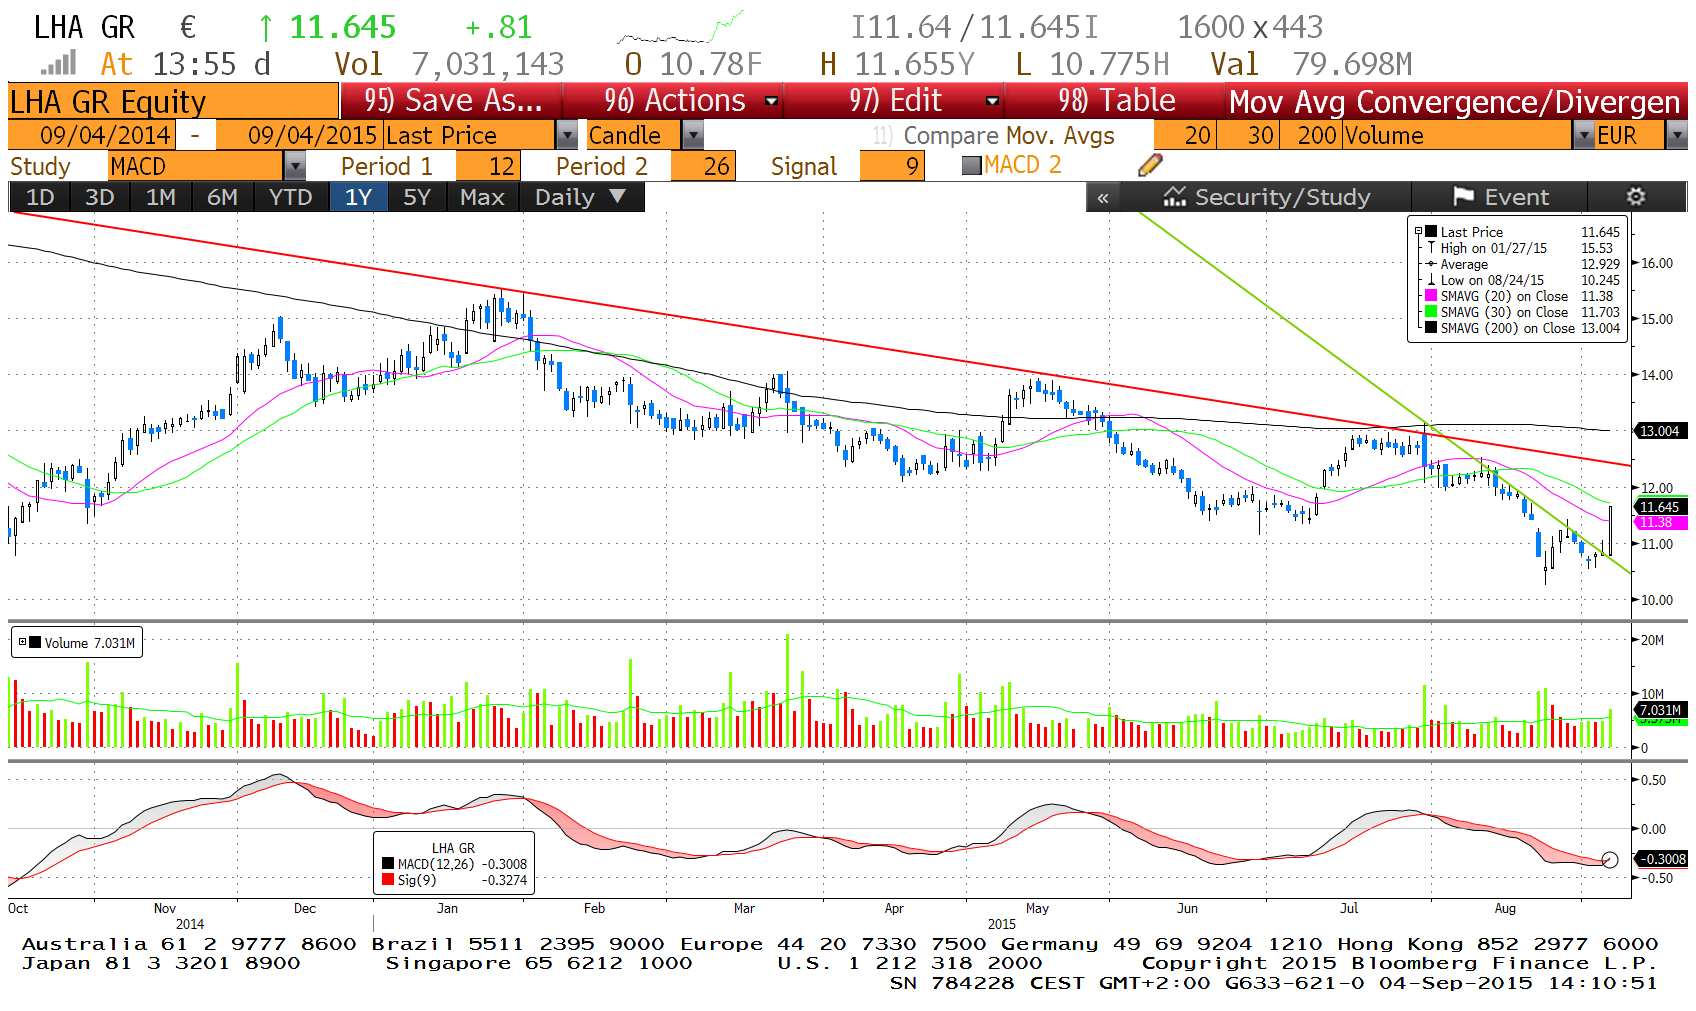This screenshot has height=1011, width=1696.
Task: Open the Candle chart type dropdown
Action: (692, 135)
